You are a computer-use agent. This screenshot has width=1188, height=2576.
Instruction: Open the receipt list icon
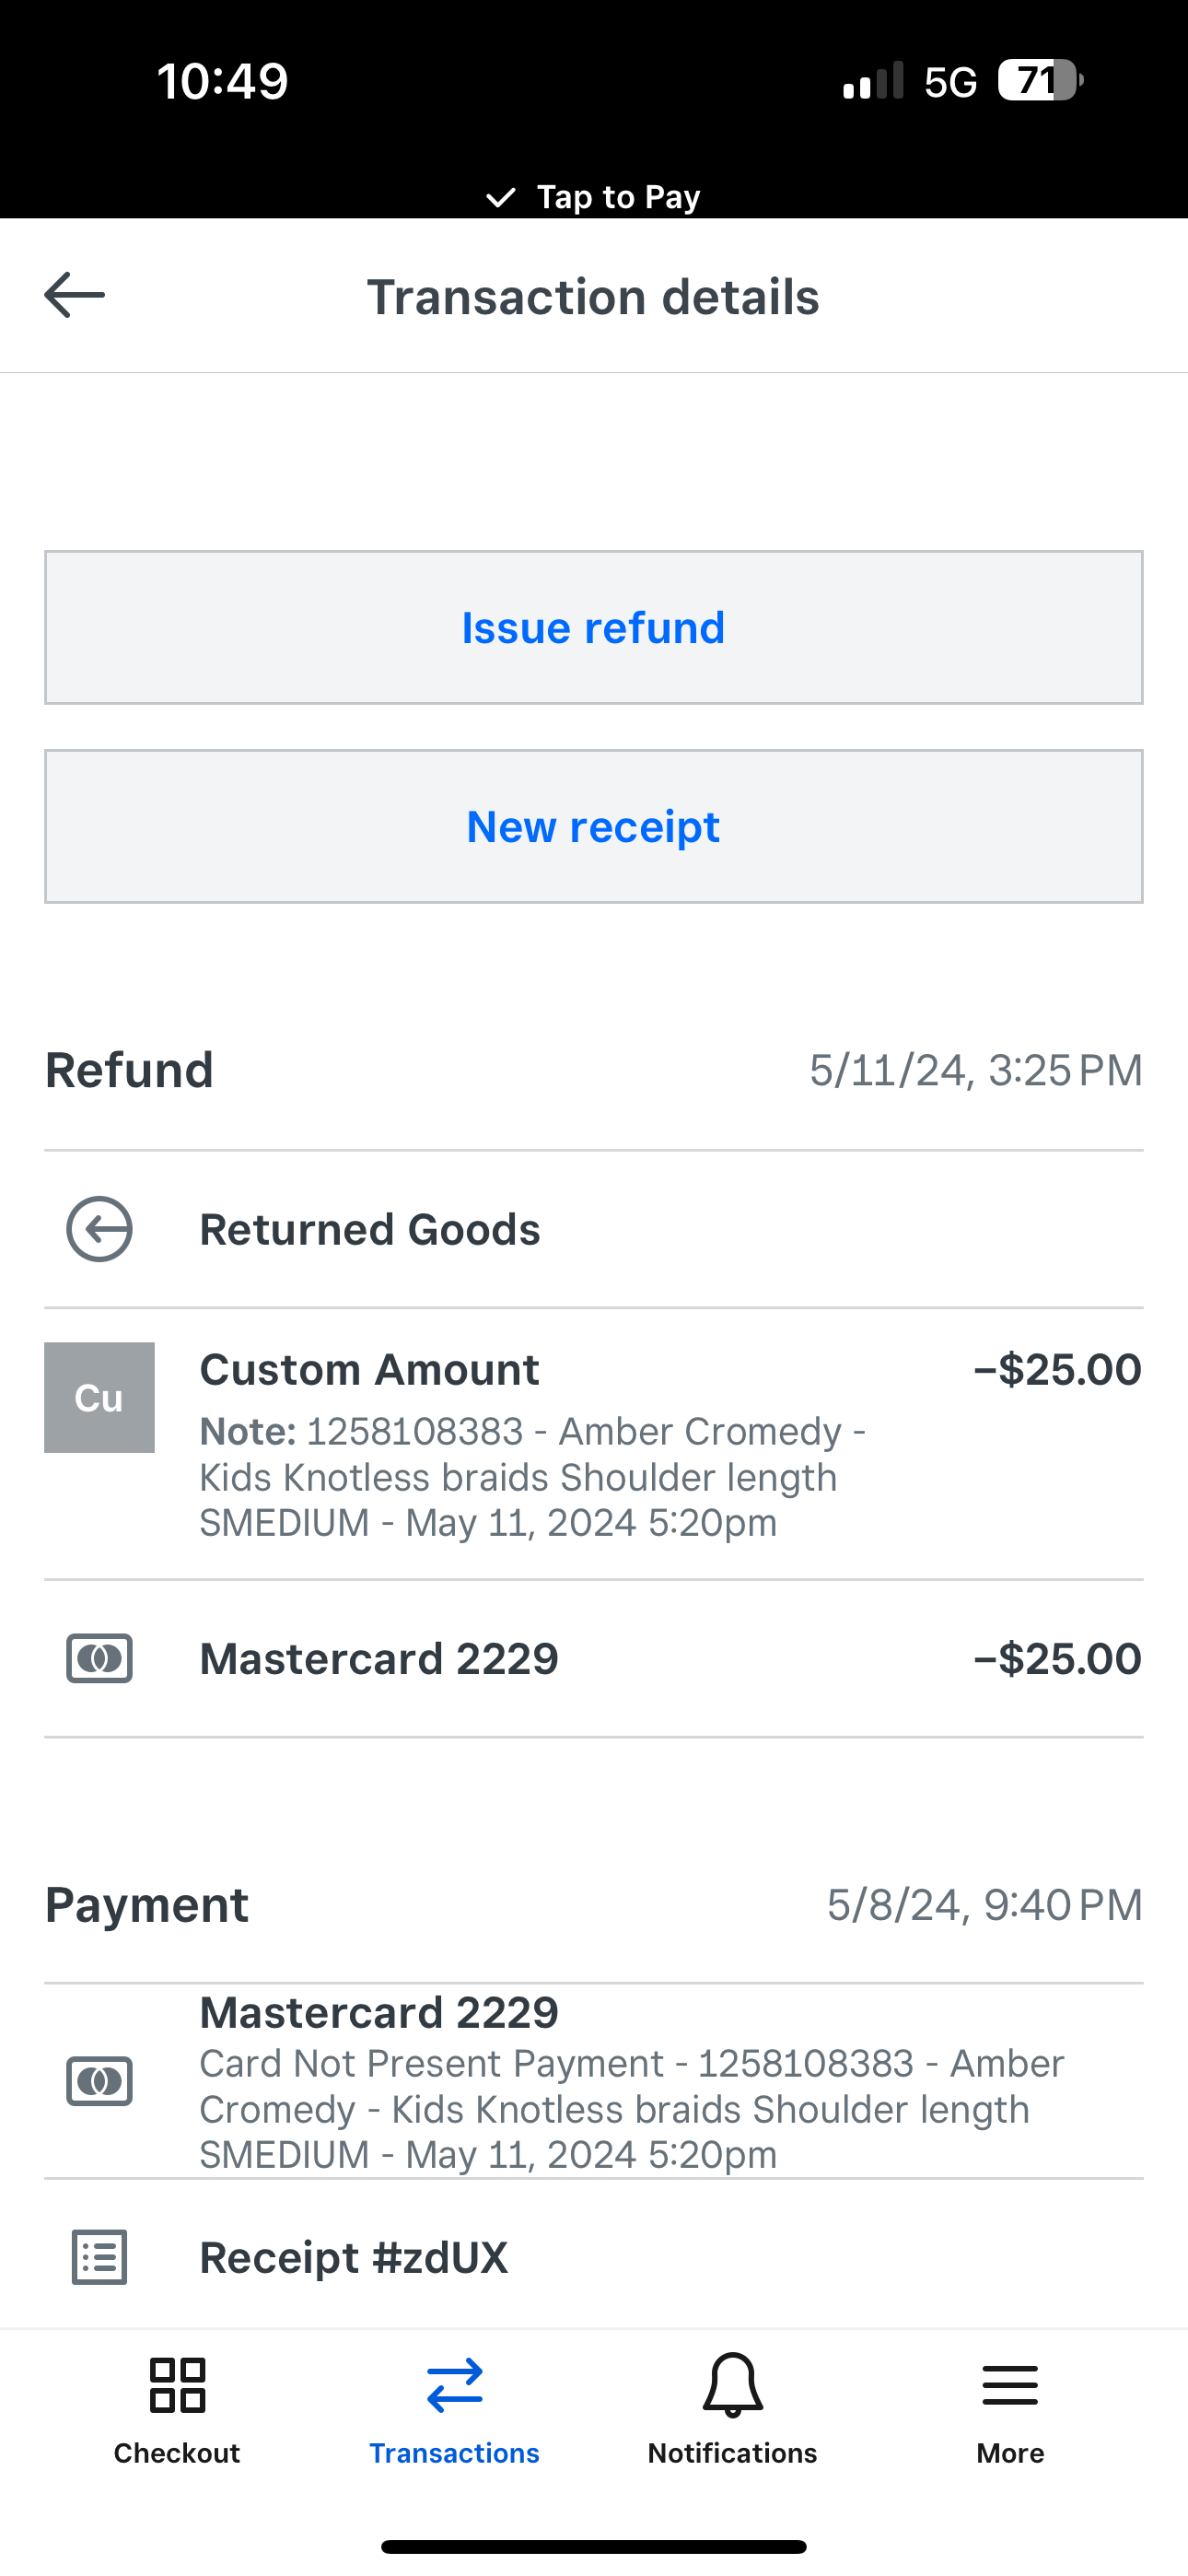point(99,2257)
